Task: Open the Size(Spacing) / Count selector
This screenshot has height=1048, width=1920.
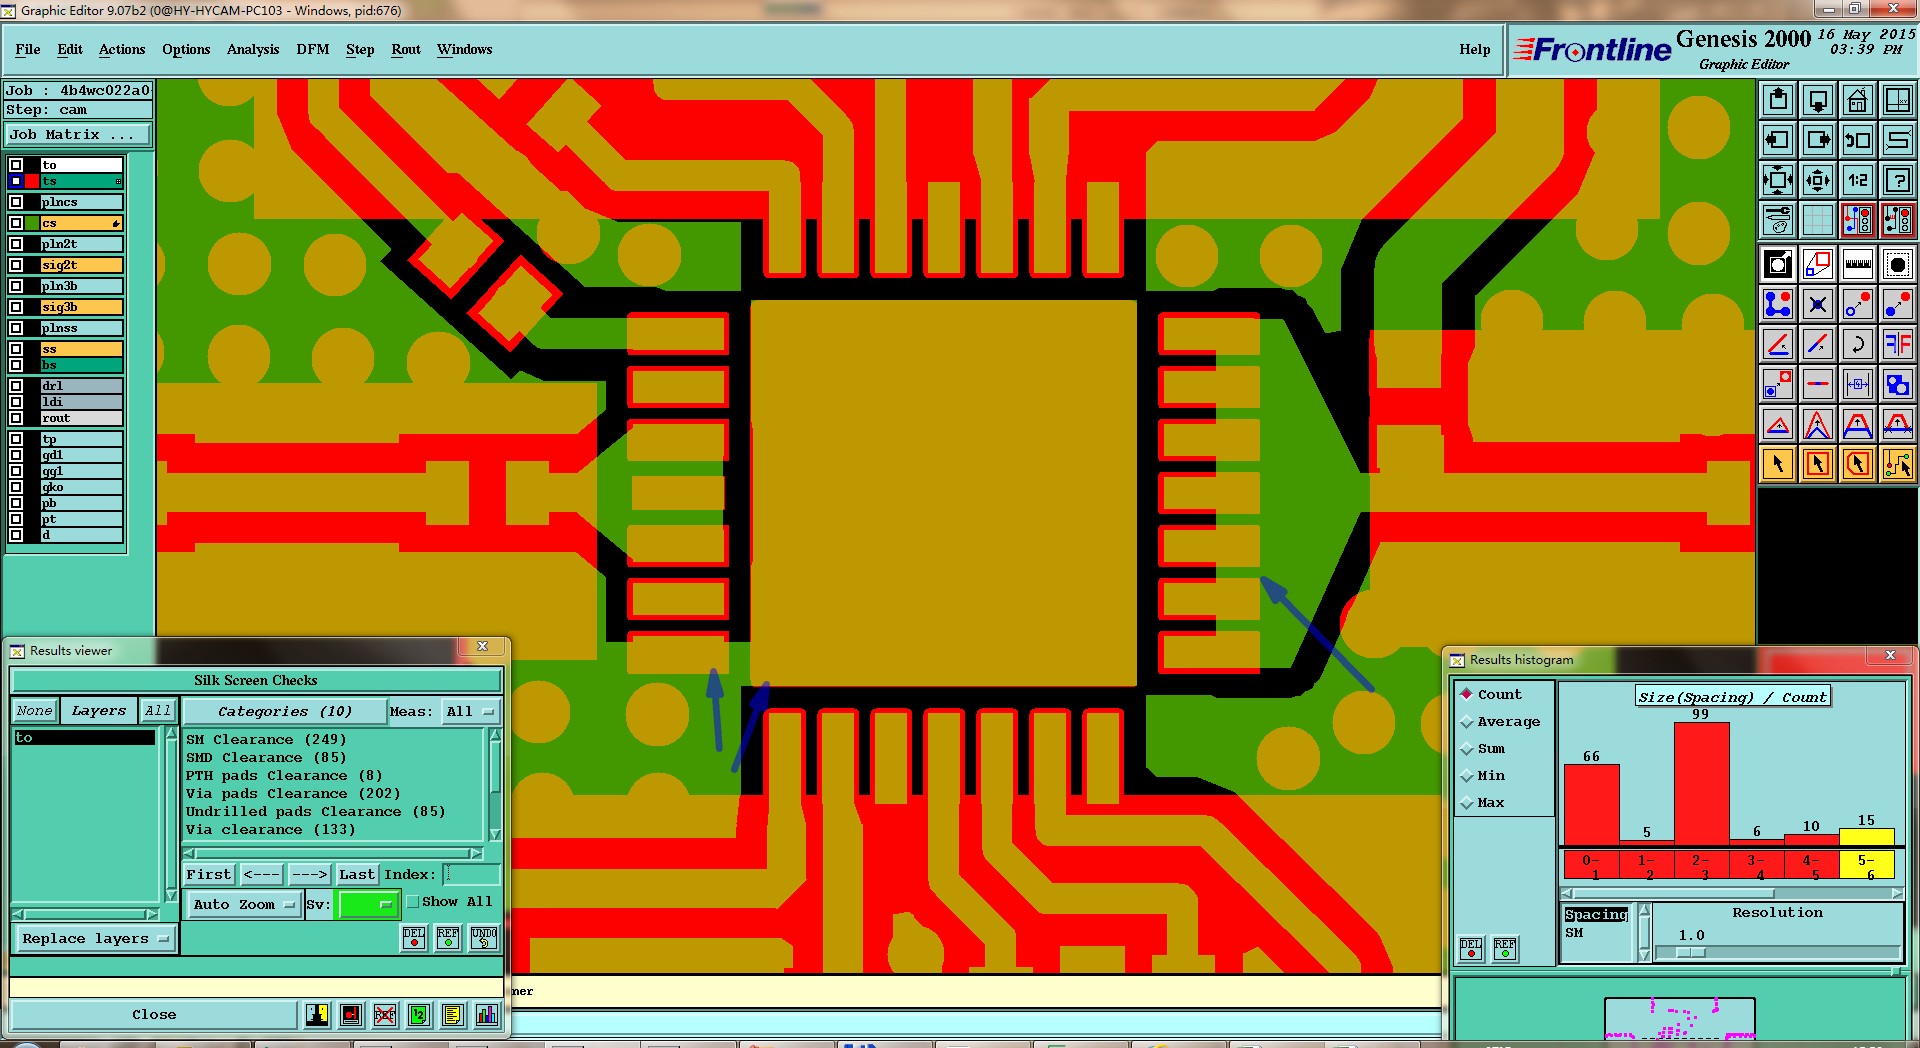Action: point(1732,697)
